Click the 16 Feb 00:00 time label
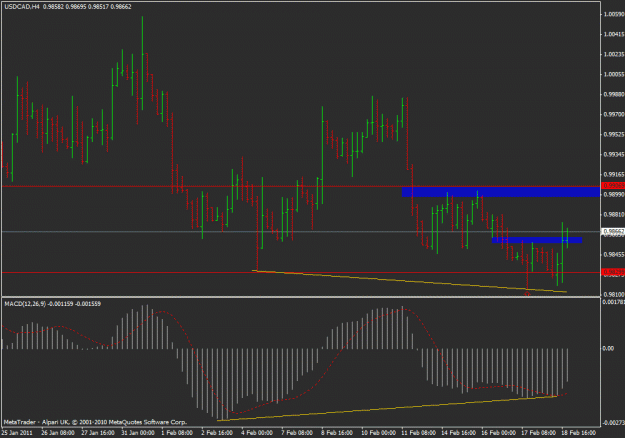Image resolution: width=625 pixels, height=438 pixels. click(498, 432)
